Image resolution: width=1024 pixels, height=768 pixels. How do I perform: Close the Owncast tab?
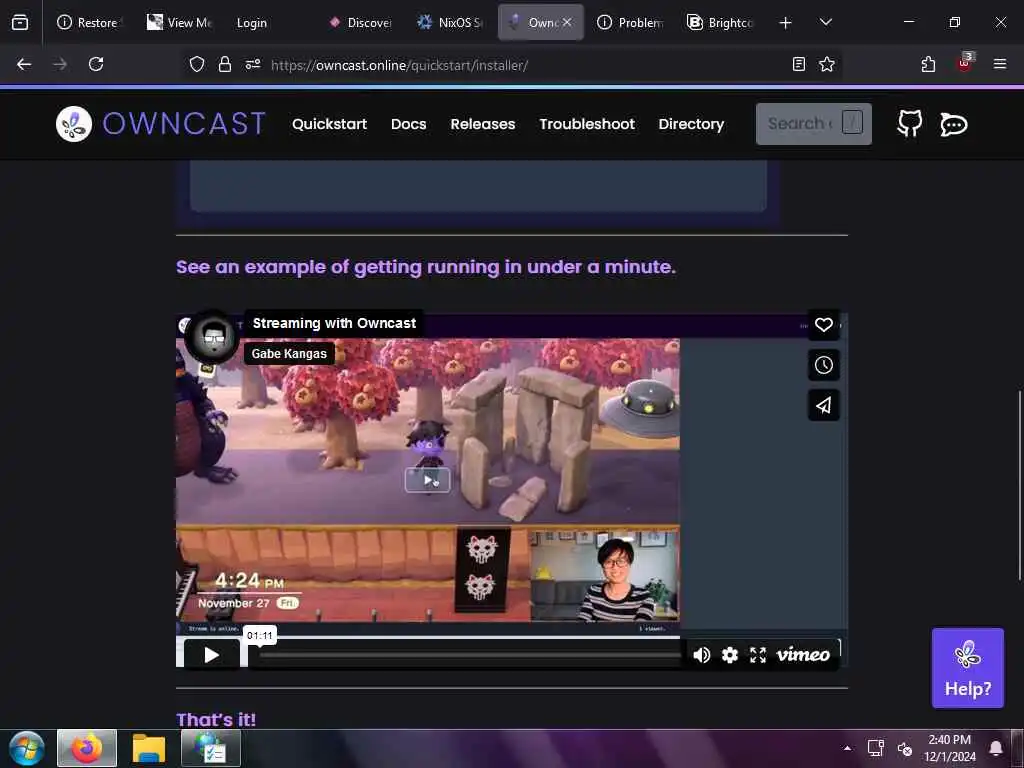click(567, 22)
